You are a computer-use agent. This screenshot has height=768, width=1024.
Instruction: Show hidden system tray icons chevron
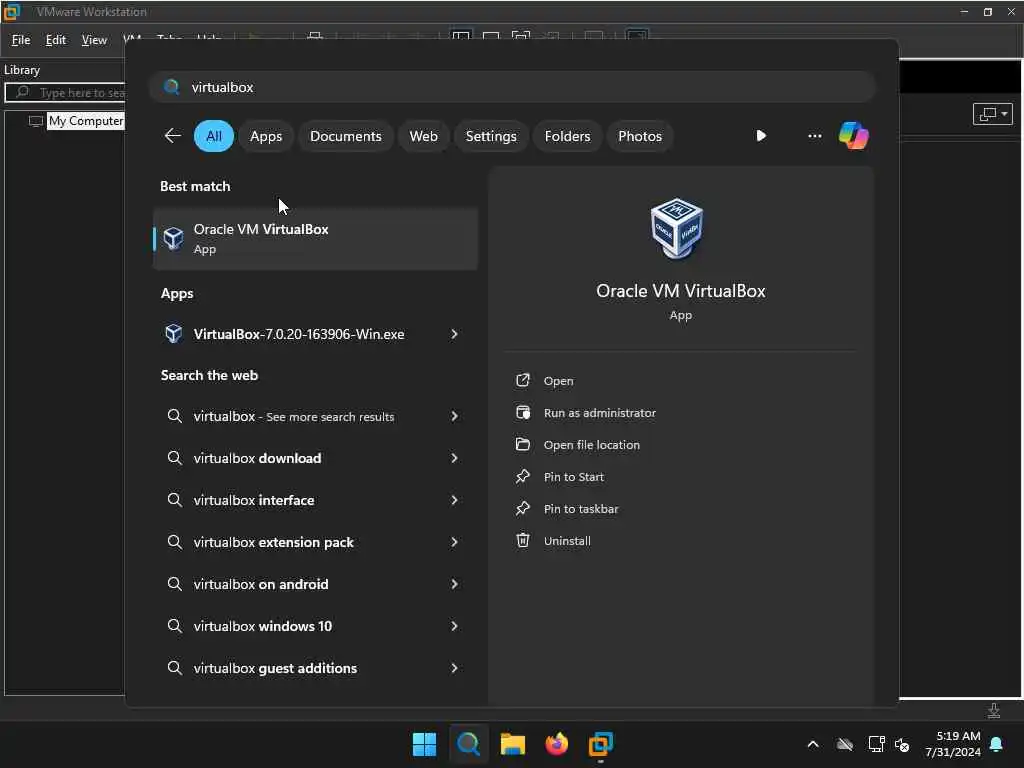(x=813, y=744)
